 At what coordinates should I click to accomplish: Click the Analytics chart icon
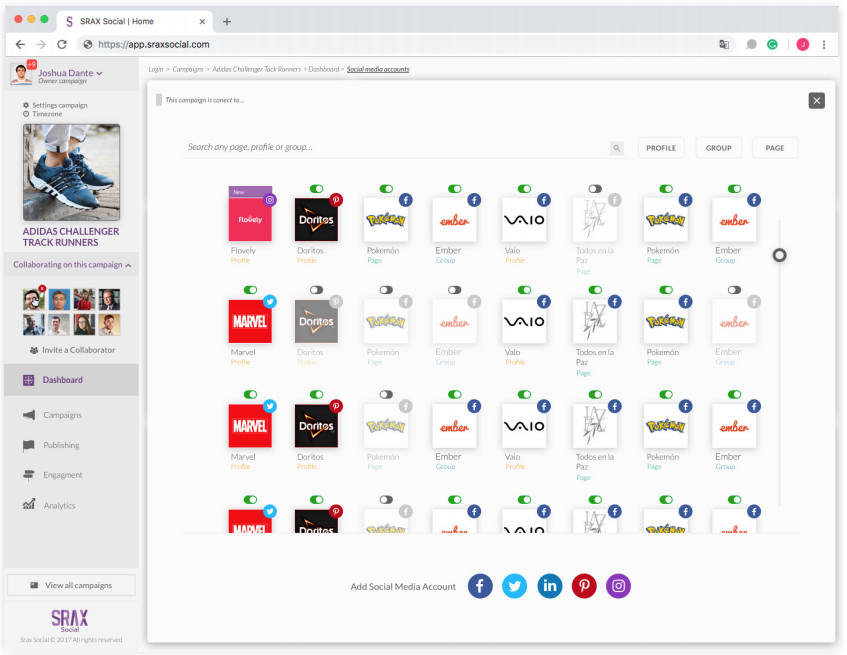[x=29, y=504]
